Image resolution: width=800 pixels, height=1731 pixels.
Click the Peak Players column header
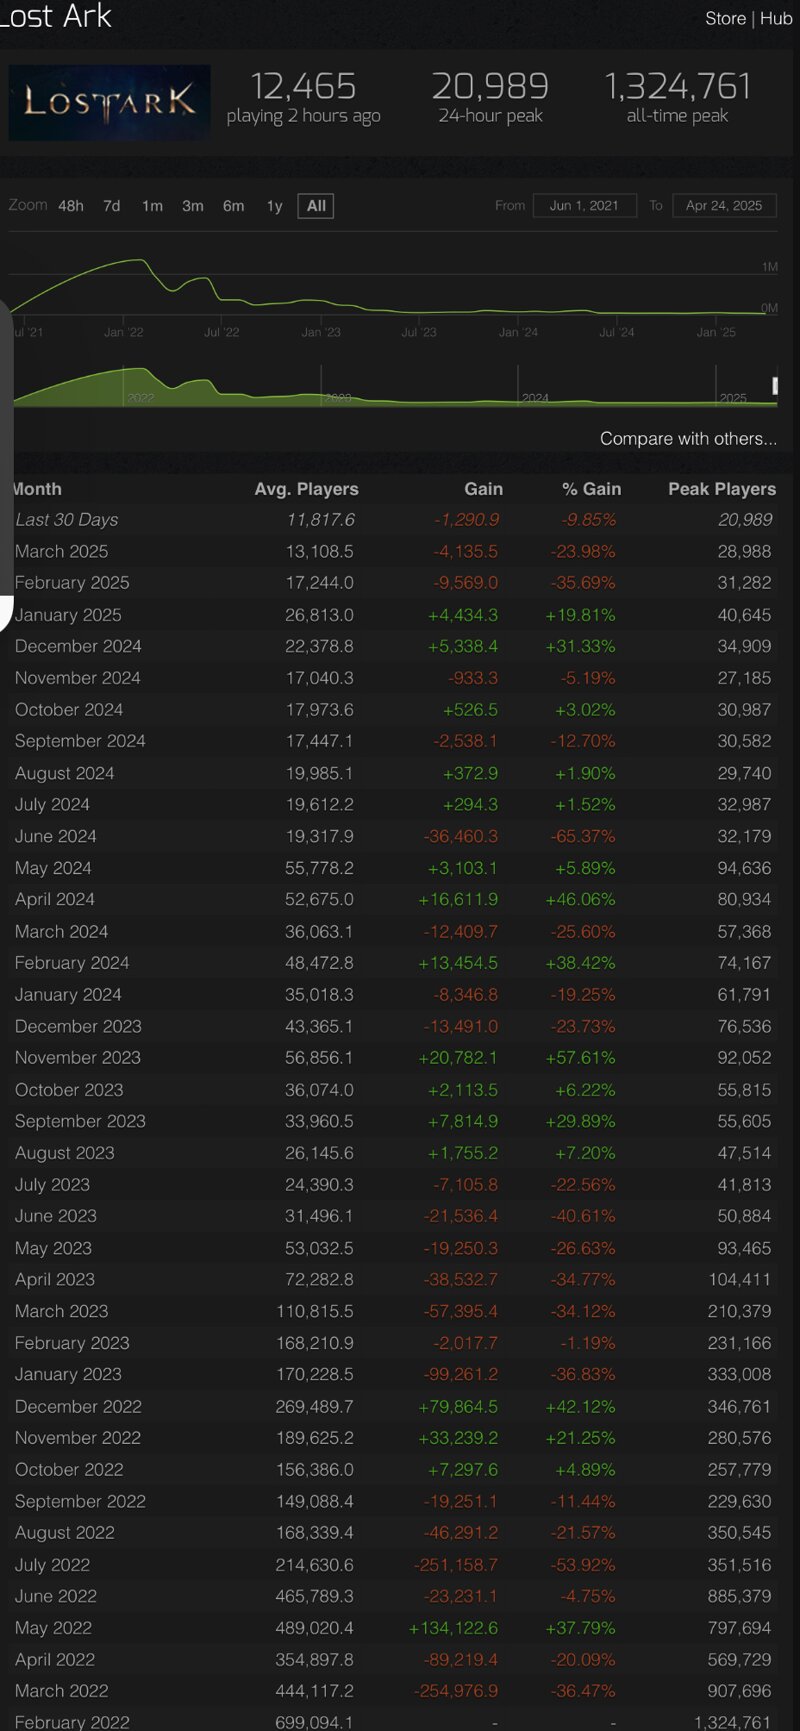(x=722, y=489)
